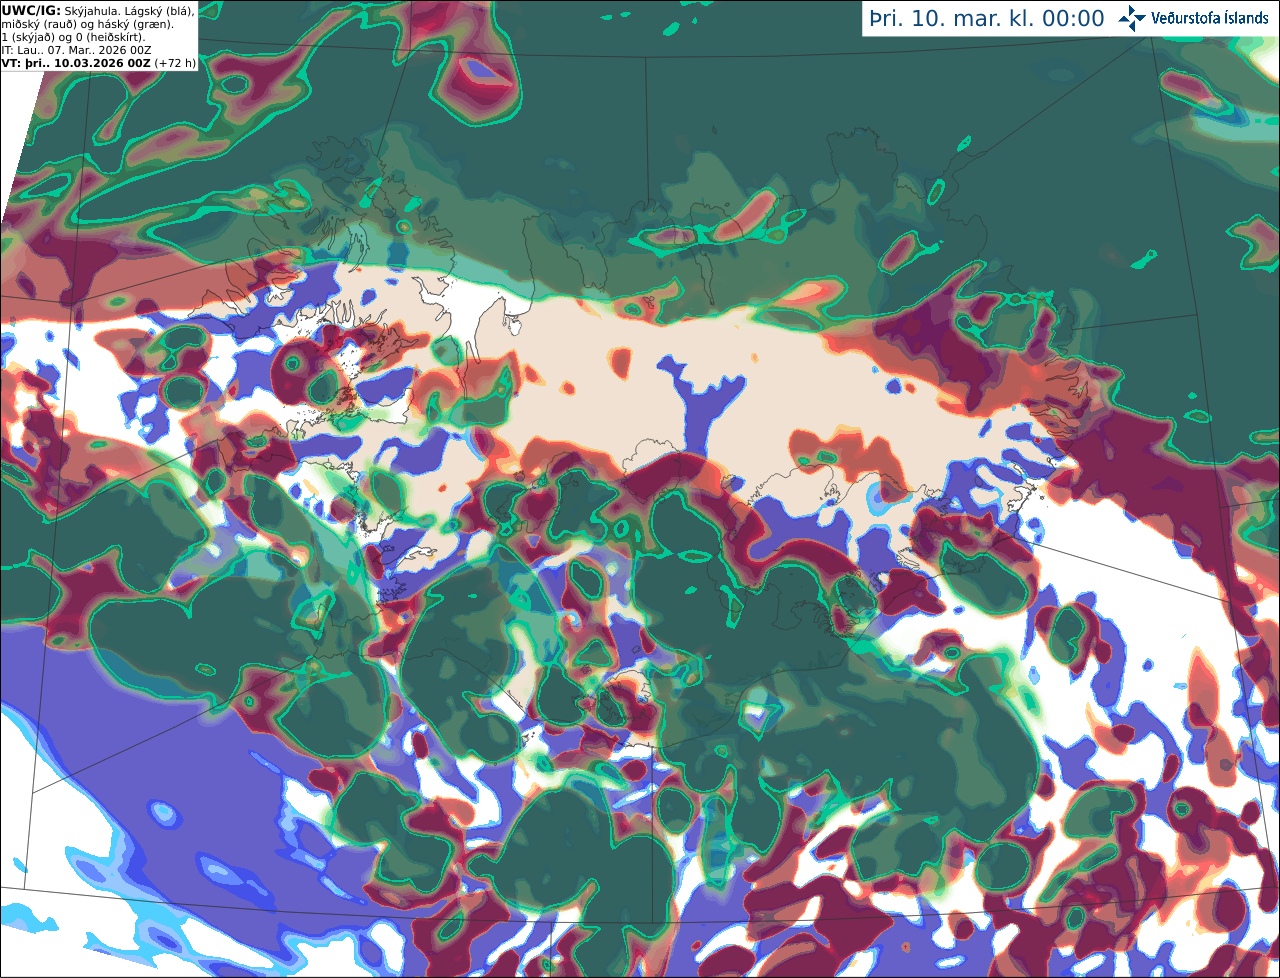Click the 'UWC/IG: Skýjahula. Lágský (blá),' legend line
1280x978 pixels.
pos(98,10)
